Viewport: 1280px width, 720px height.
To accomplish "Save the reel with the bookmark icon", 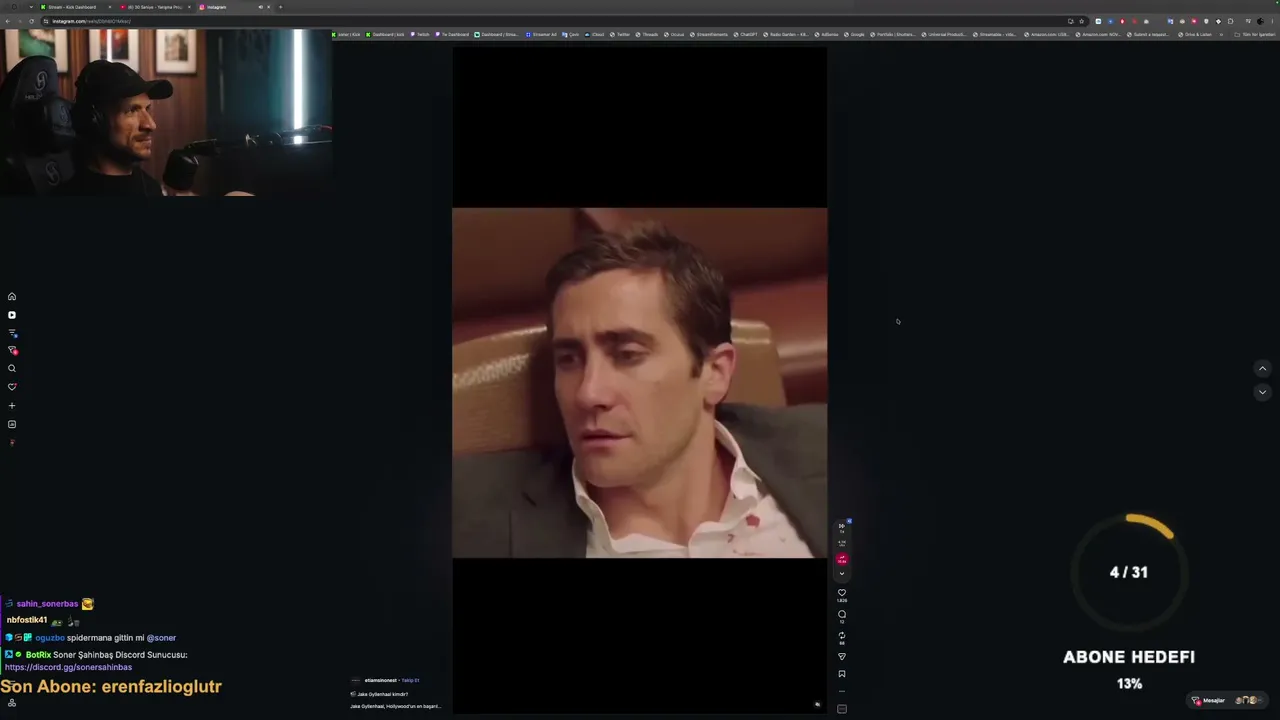I will 842,674.
